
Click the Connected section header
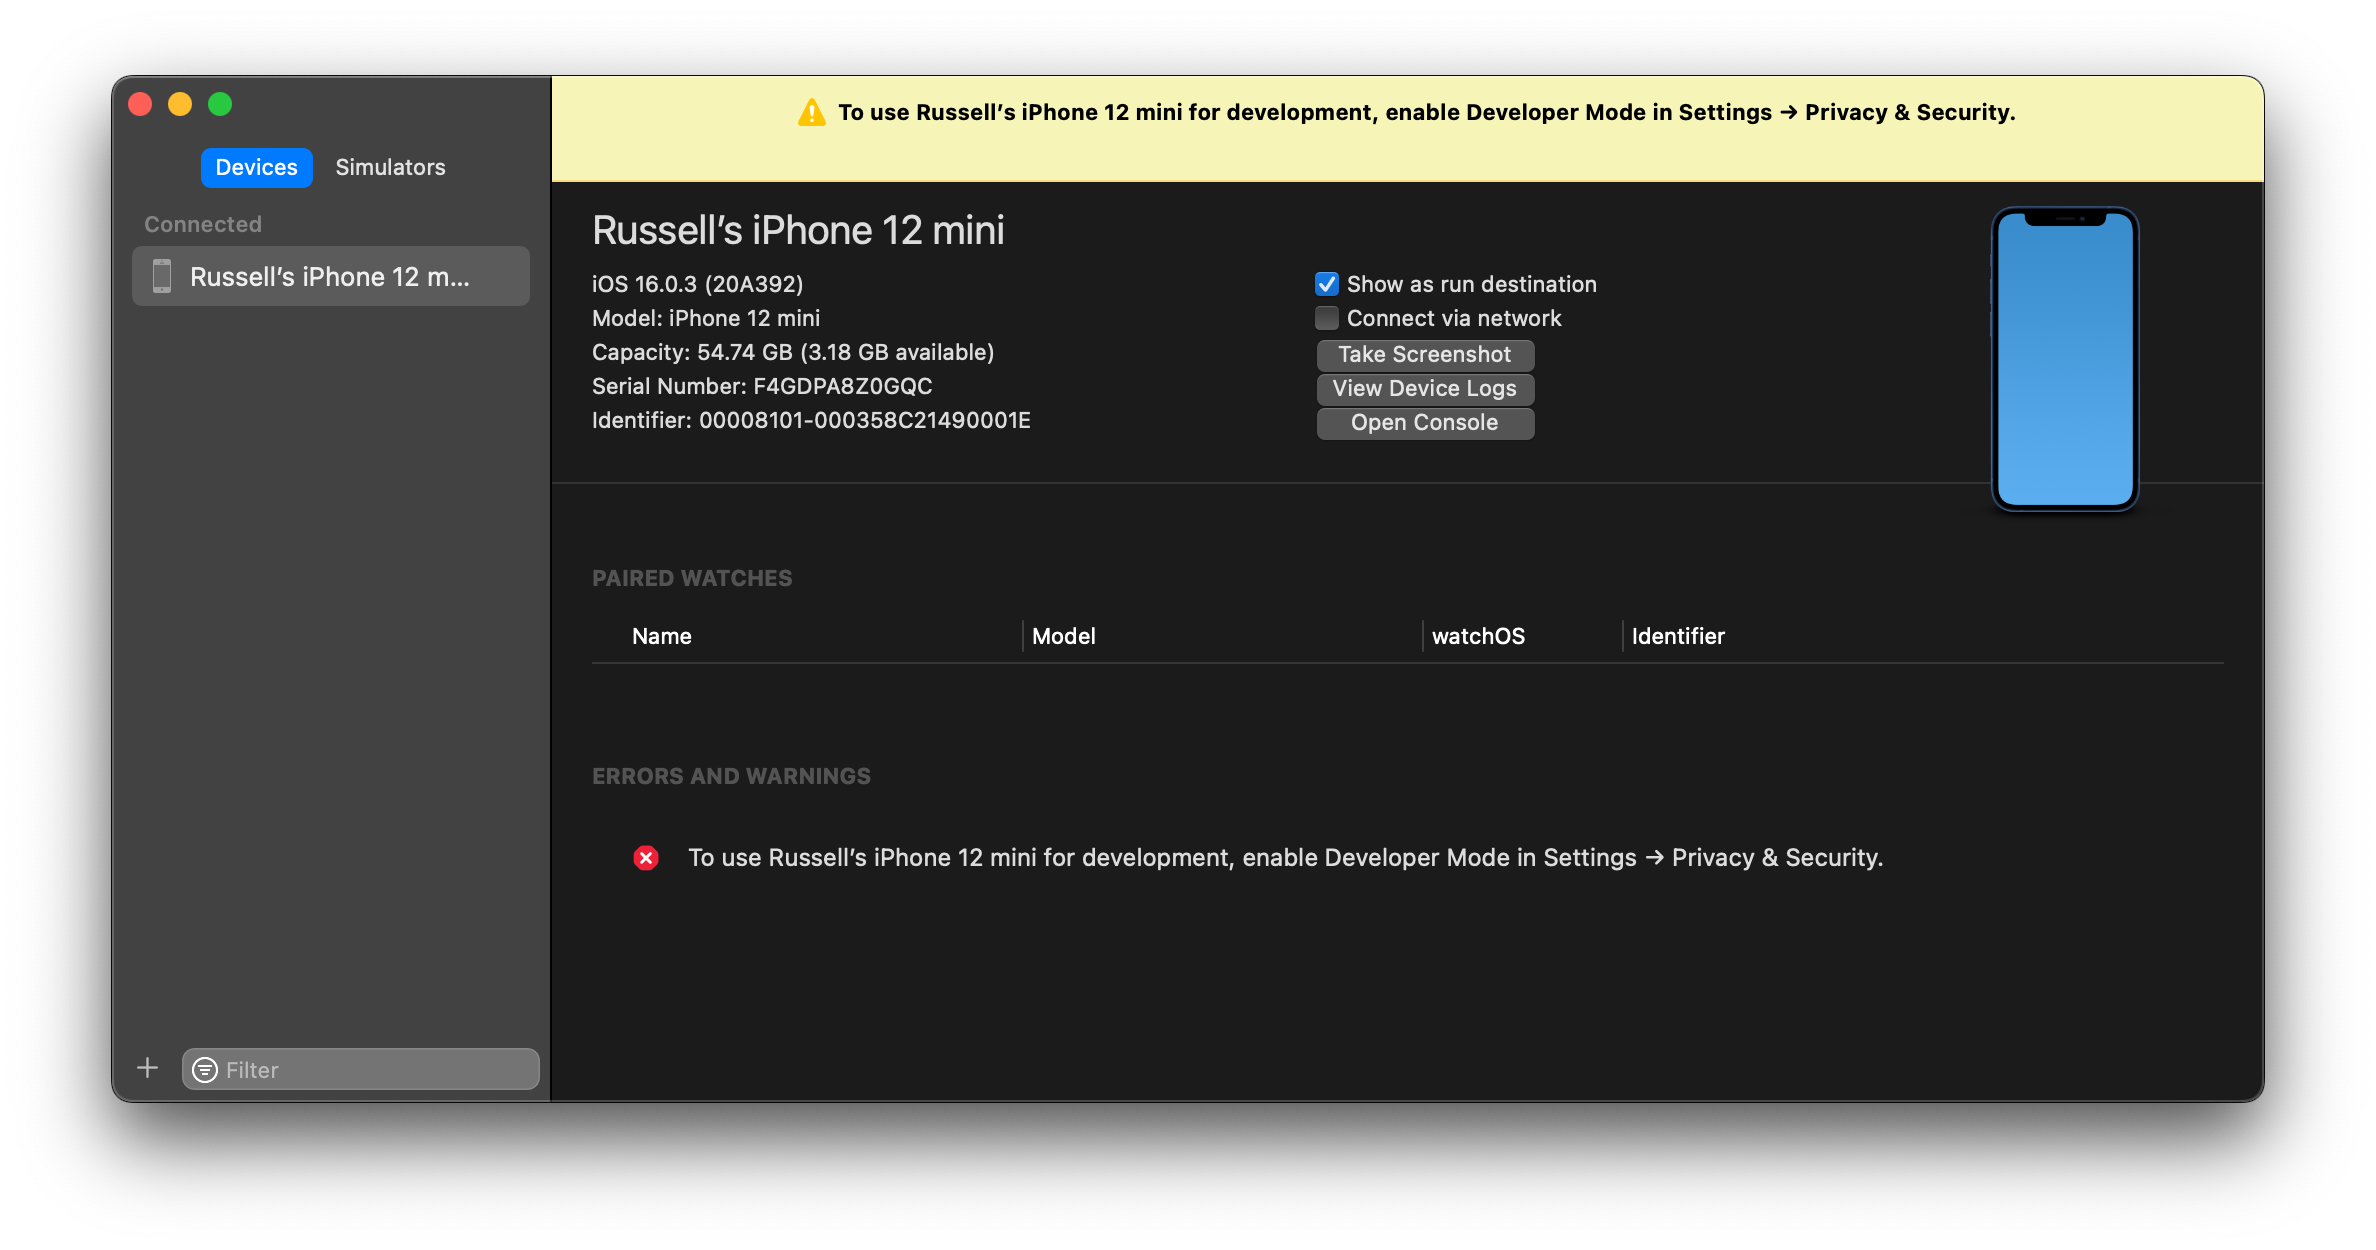coord(203,223)
